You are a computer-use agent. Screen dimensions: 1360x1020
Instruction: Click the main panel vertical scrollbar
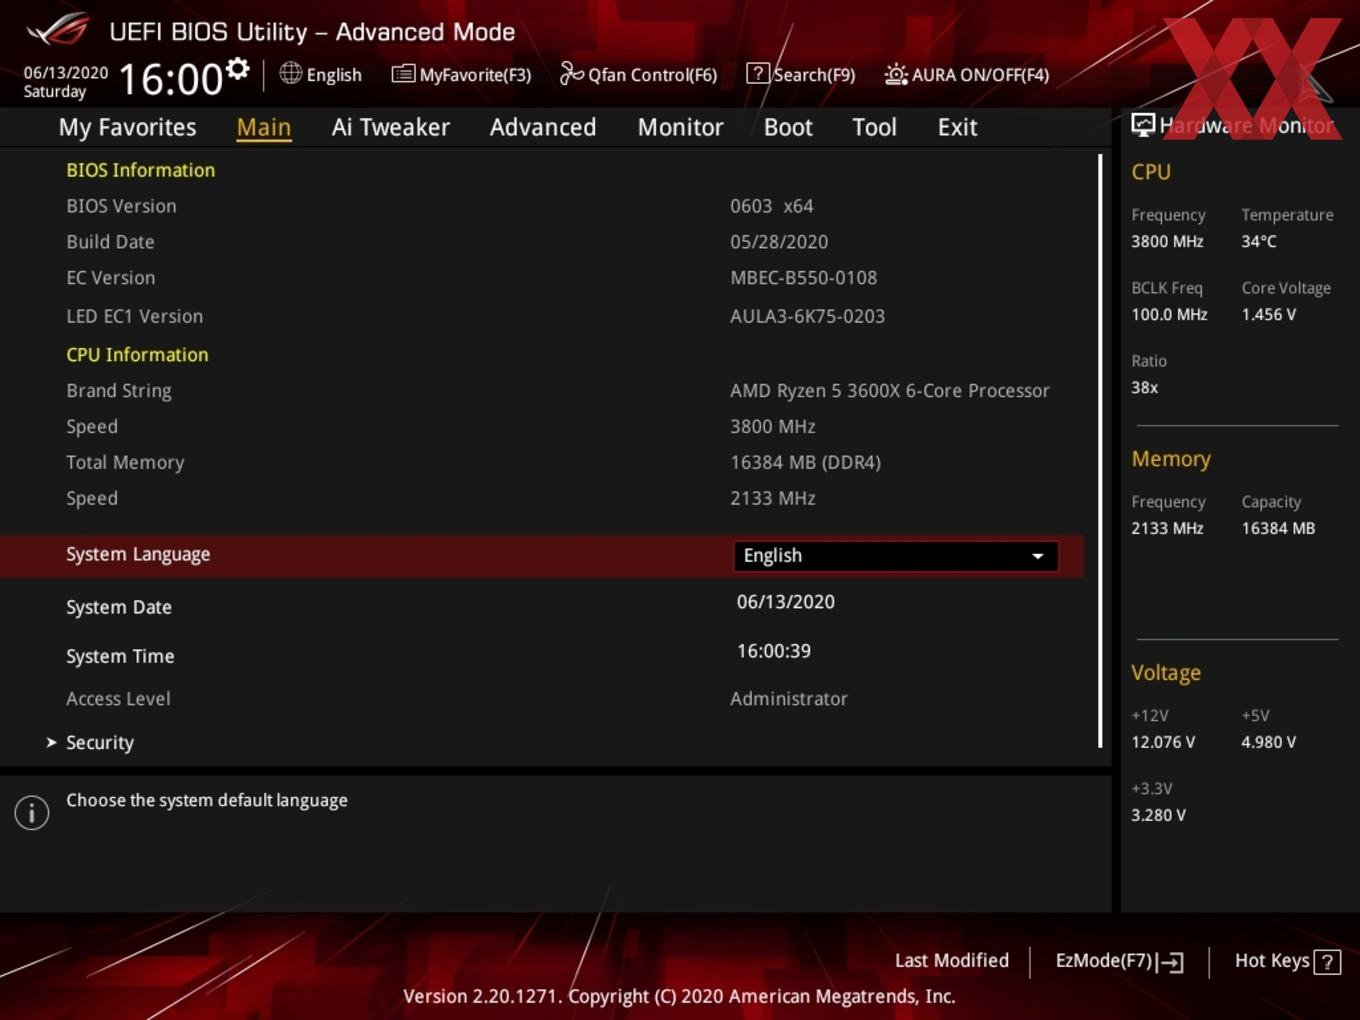point(1100,450)
